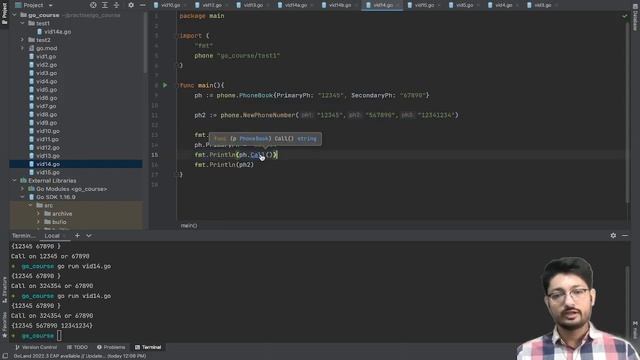The width and height of the screenshot is (640, 360).
Task: Select vid13.go in the project tree
Action: [48, 156]
